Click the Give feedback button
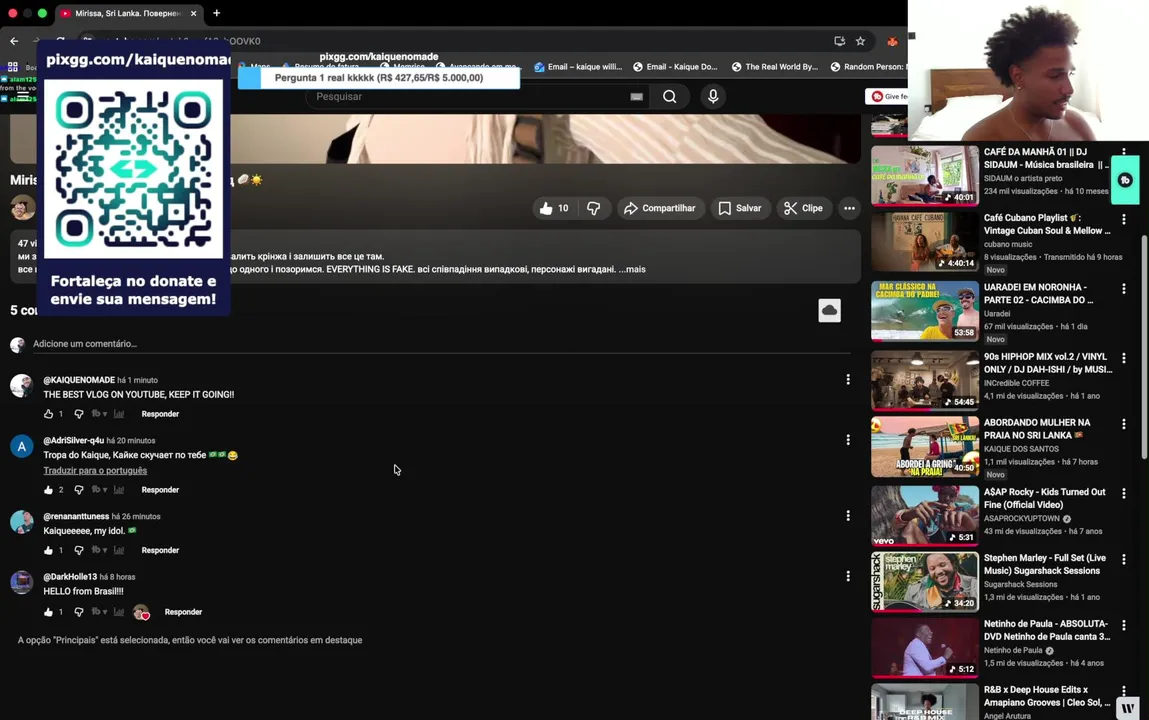 coord(887,97)
